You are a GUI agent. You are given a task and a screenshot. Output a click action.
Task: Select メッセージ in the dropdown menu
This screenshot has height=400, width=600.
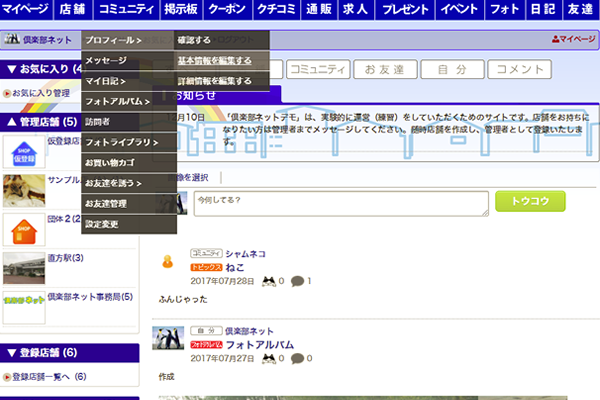pos(129,60)
